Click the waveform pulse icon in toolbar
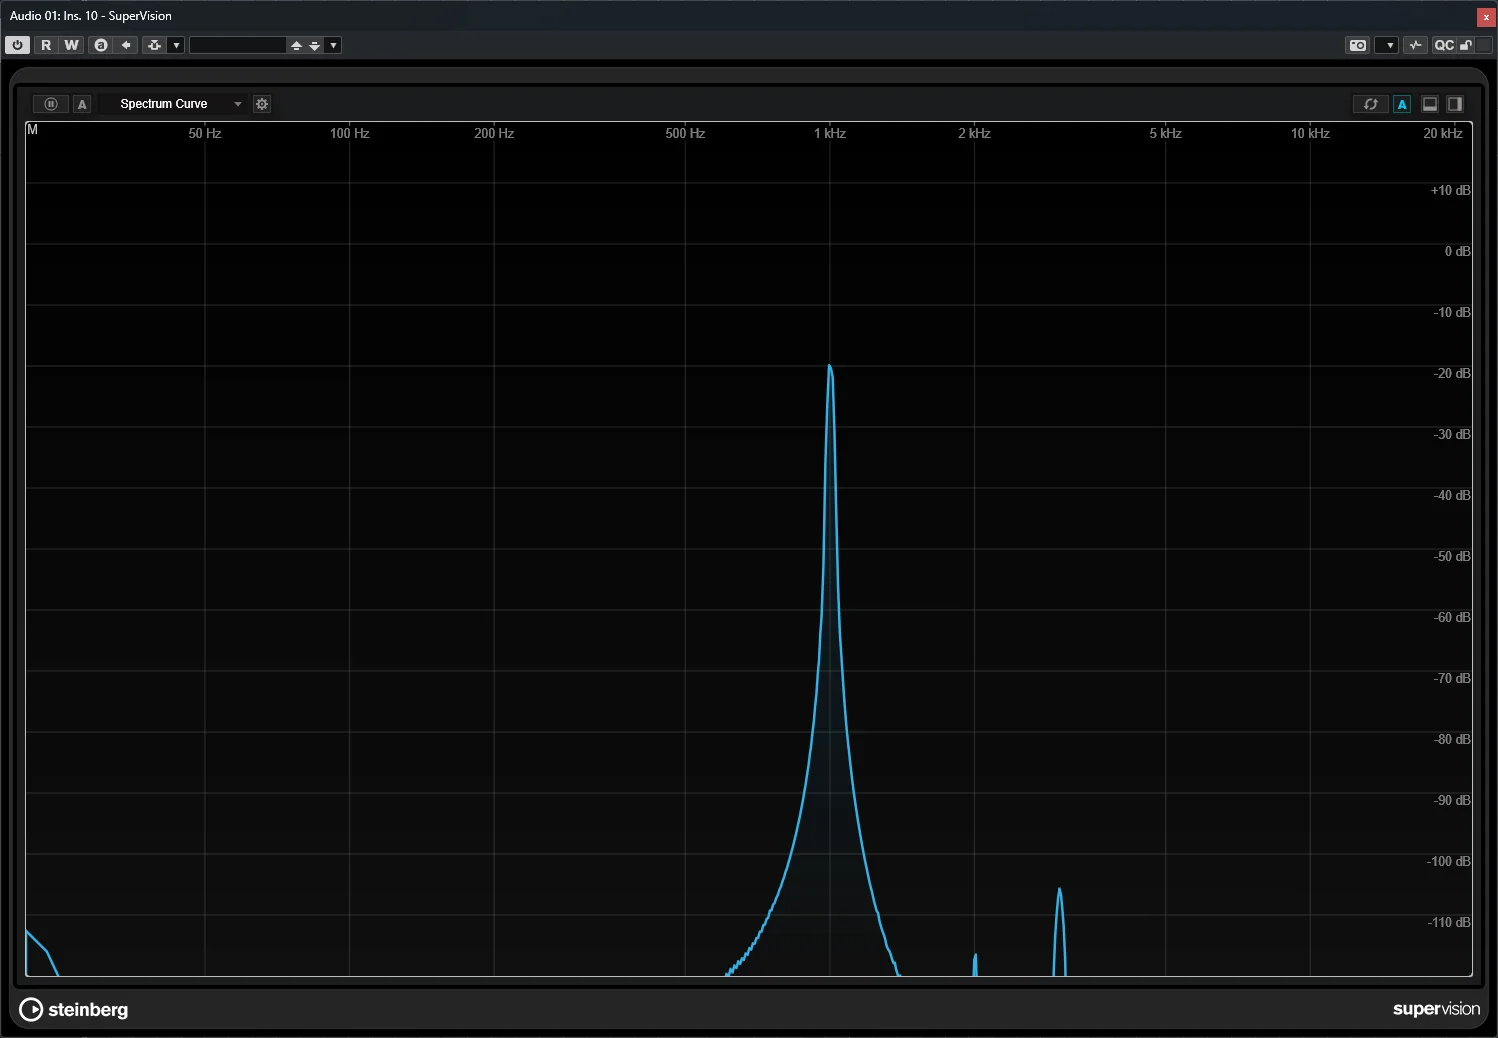This screenshot has height=1038, width=1498. (x=1415, y=45)
